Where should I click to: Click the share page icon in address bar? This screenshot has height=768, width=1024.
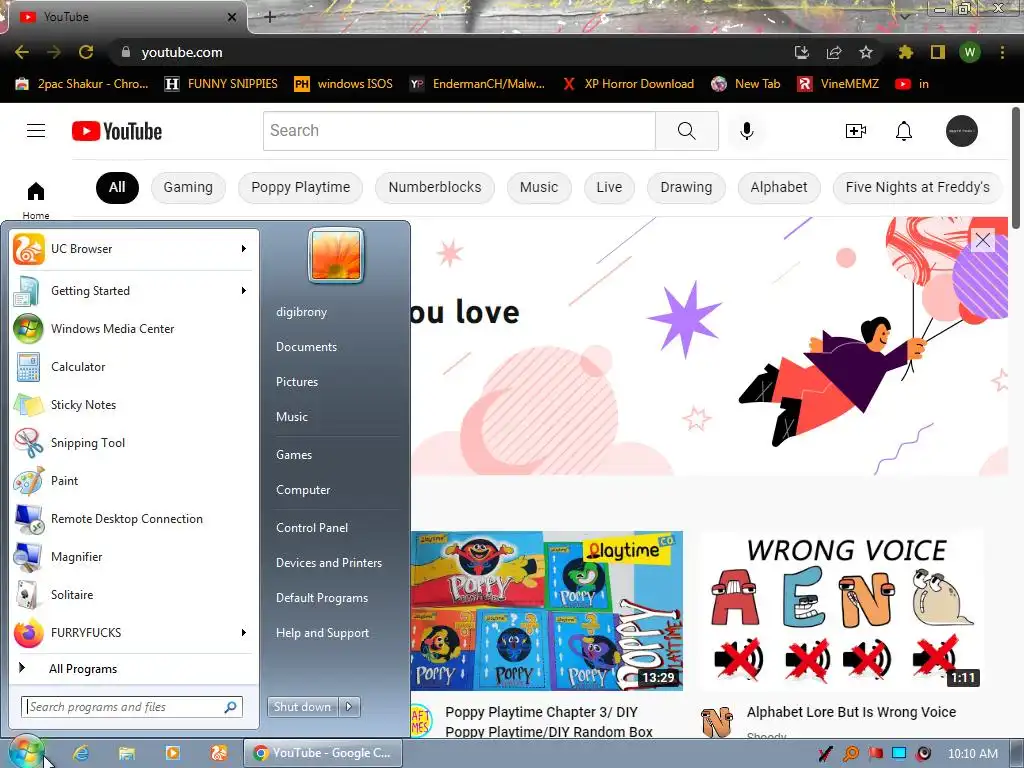(x=834, y=52)
